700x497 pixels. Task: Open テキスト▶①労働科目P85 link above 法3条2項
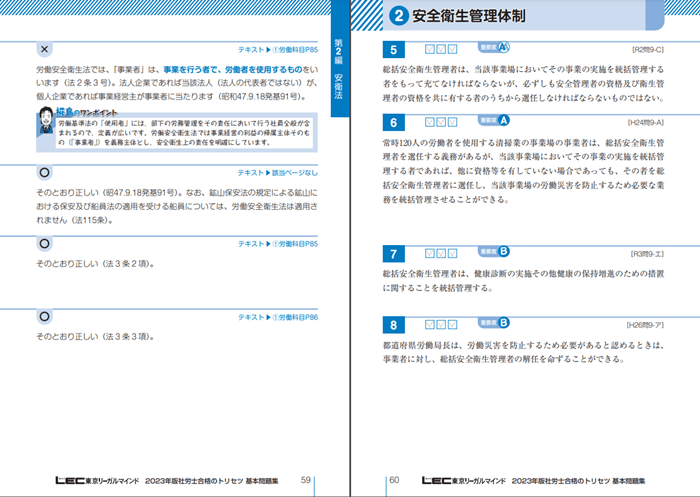pos(278,244)
